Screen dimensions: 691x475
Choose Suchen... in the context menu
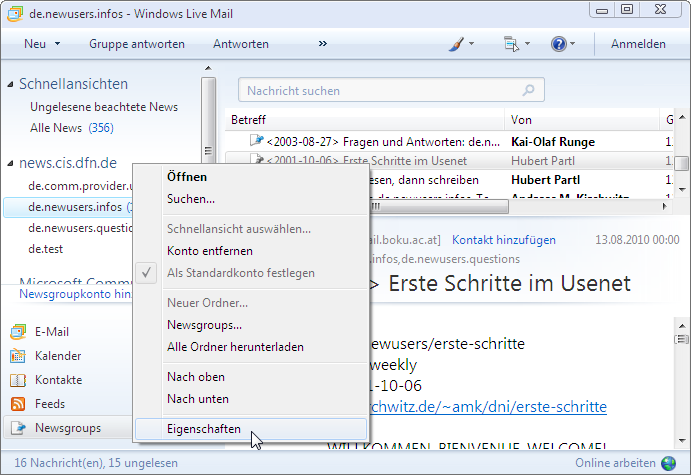(x=251, y=199)
